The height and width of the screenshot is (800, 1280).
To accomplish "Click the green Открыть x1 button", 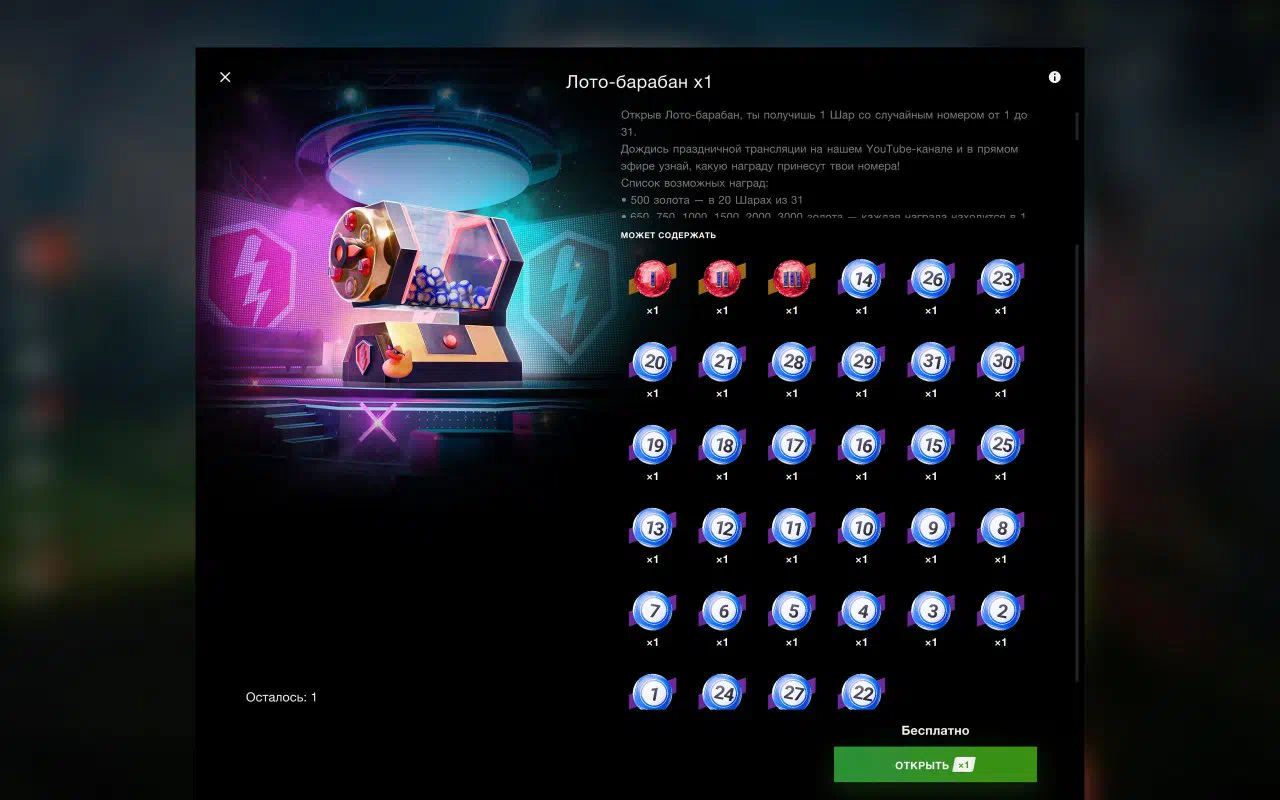I will coord(935,765).
